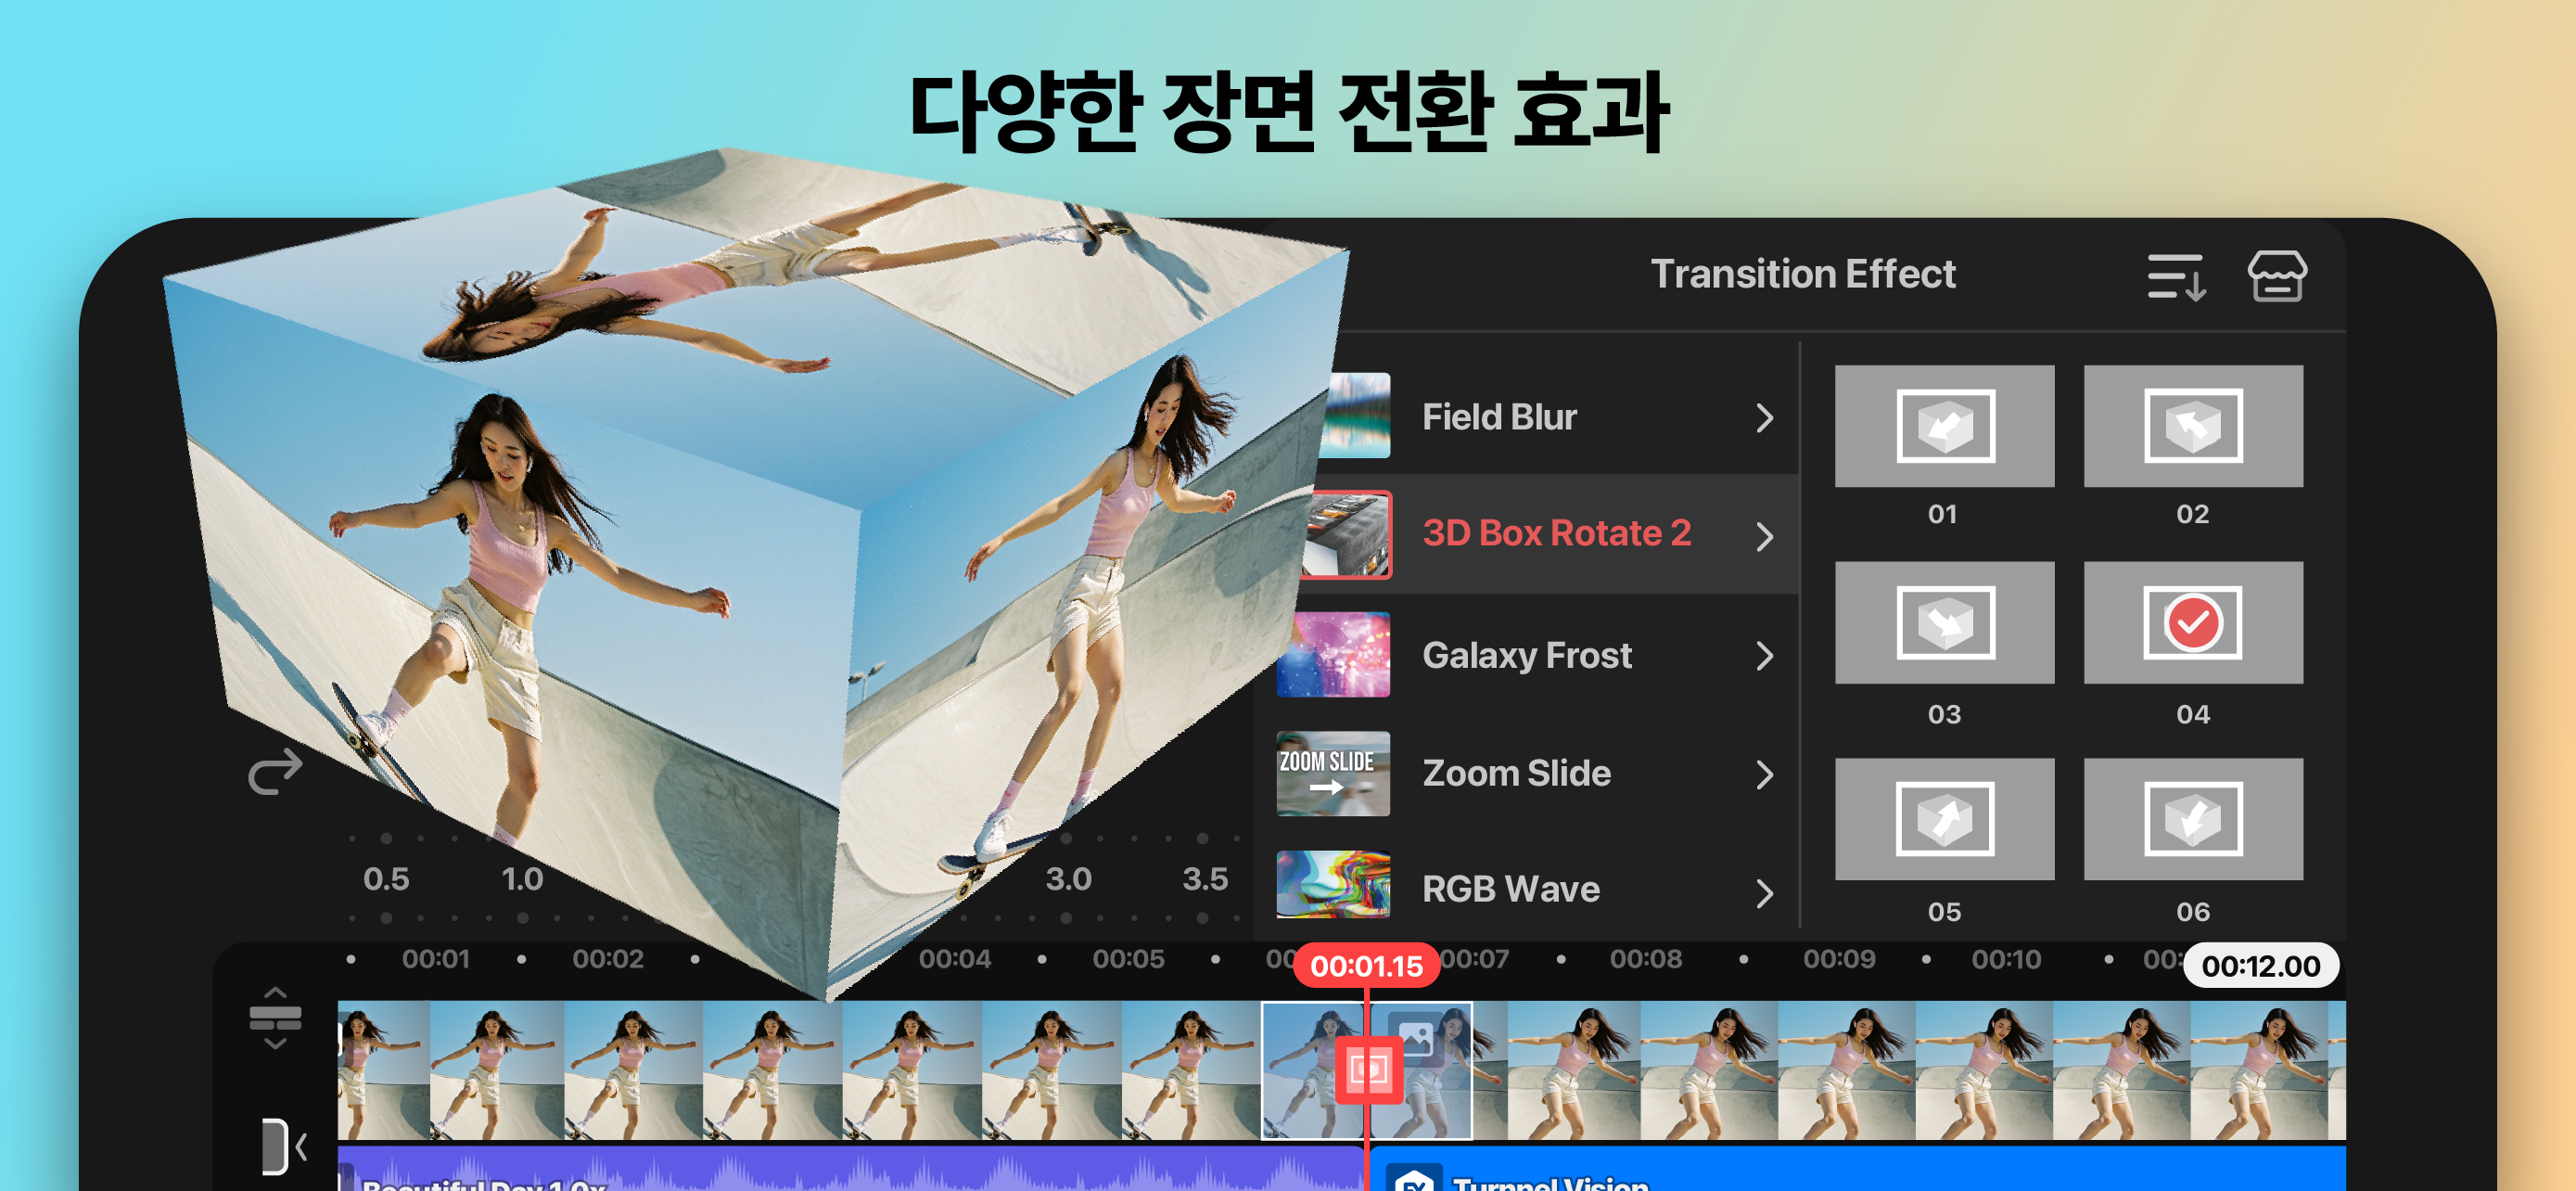
Task: Set transition duration to 3.0
Action: (x=1068, y=879)
